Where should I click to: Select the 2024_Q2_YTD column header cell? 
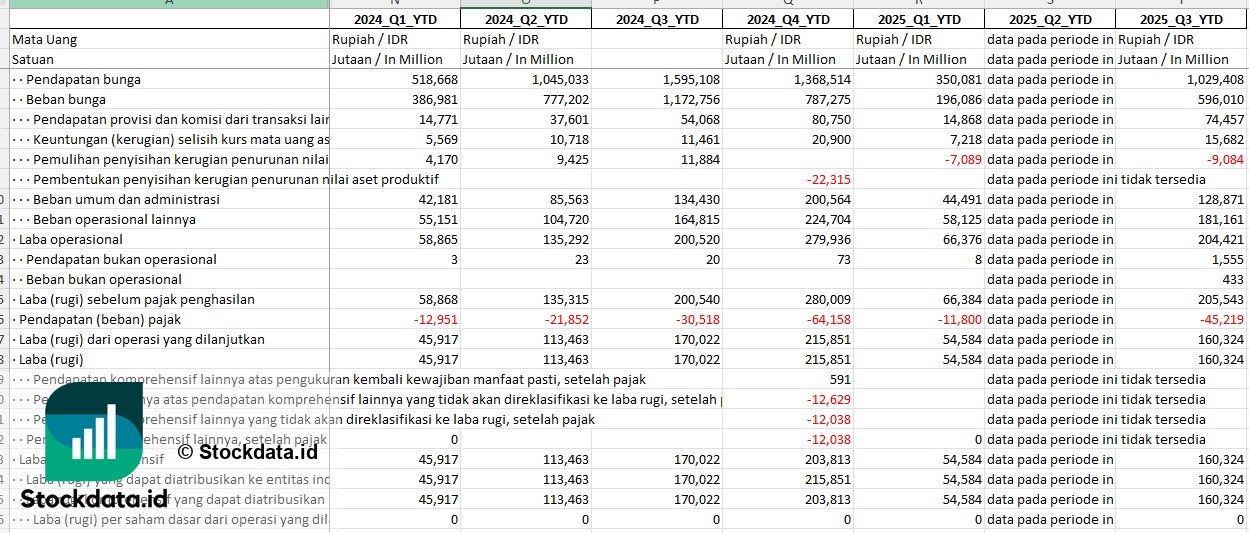point(526,19)
